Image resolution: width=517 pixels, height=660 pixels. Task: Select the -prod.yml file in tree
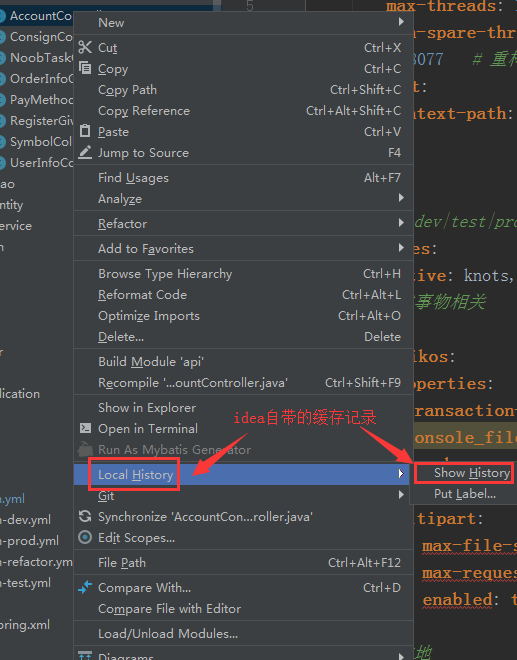pos(29,540)
